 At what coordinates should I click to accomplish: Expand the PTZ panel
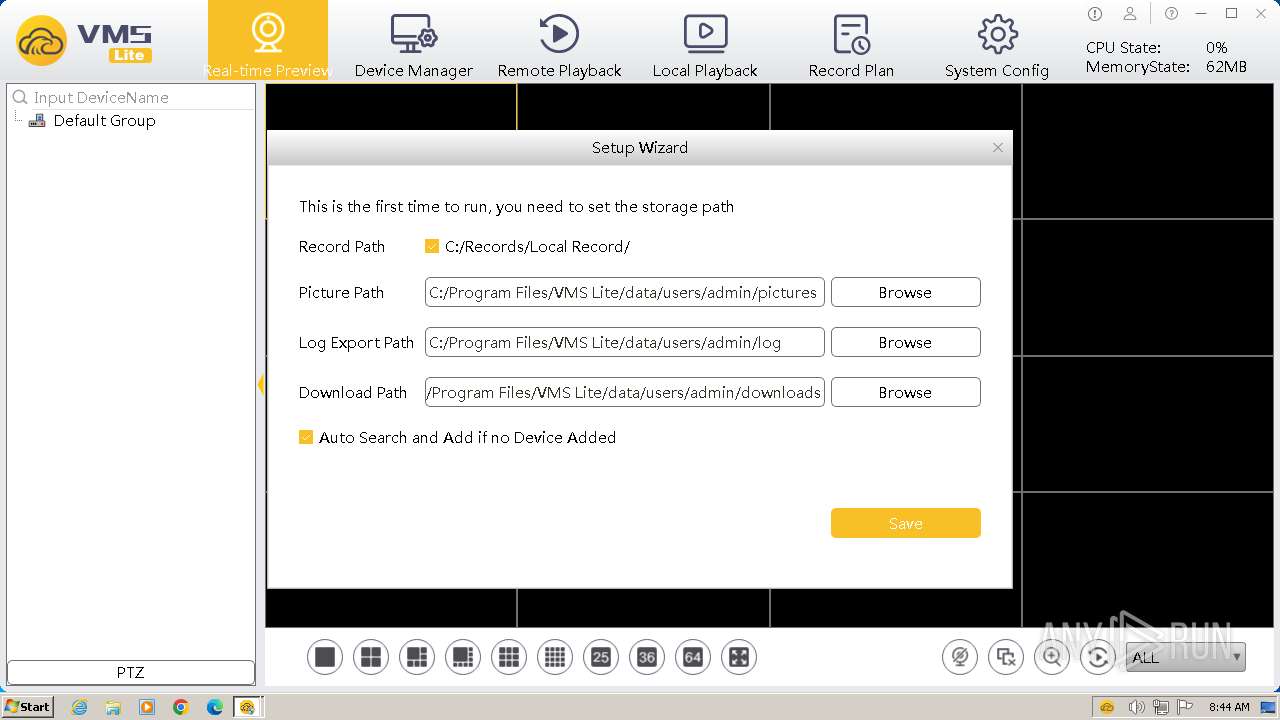[x=131, y=672]
